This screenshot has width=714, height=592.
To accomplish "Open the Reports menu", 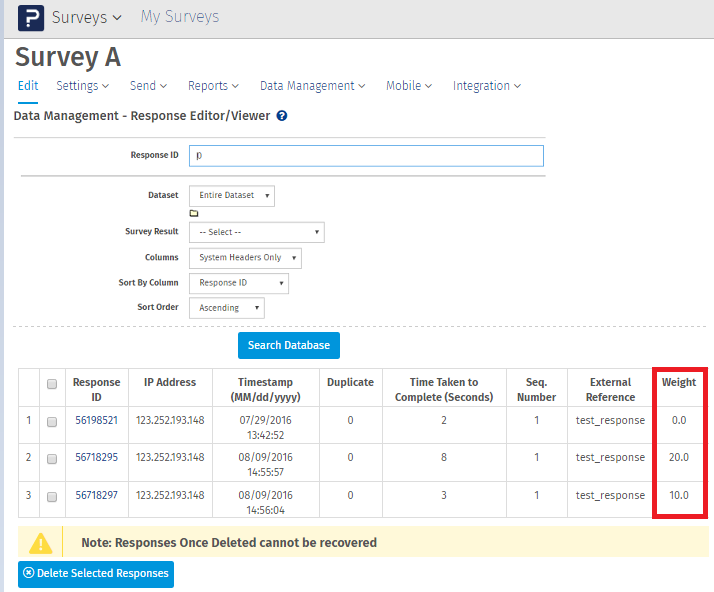I will [213, 86].
